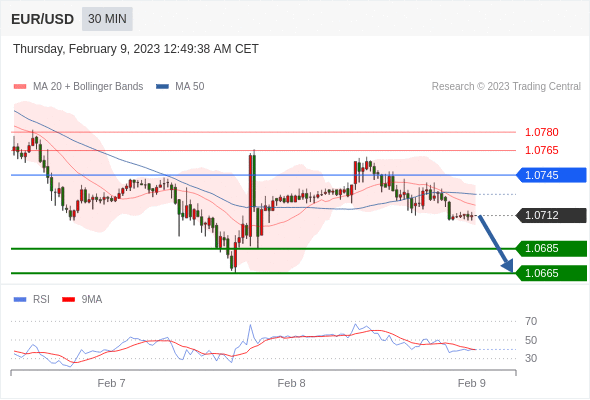This screenshot has height=400, width=590.
Task: Toggle the RSI legend entry
Action: (32, 300)
